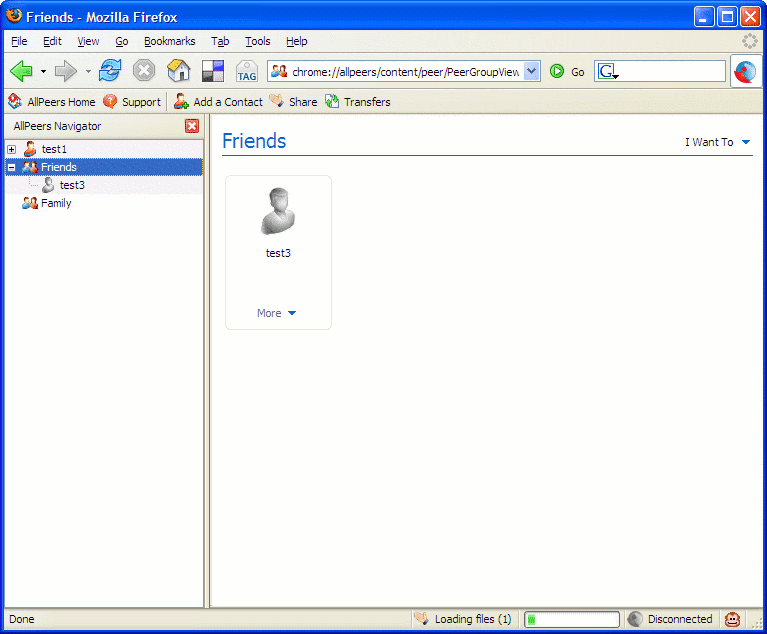767x634 pixels.
Task: Click the Done status bar text
Action: coord(22,619)
